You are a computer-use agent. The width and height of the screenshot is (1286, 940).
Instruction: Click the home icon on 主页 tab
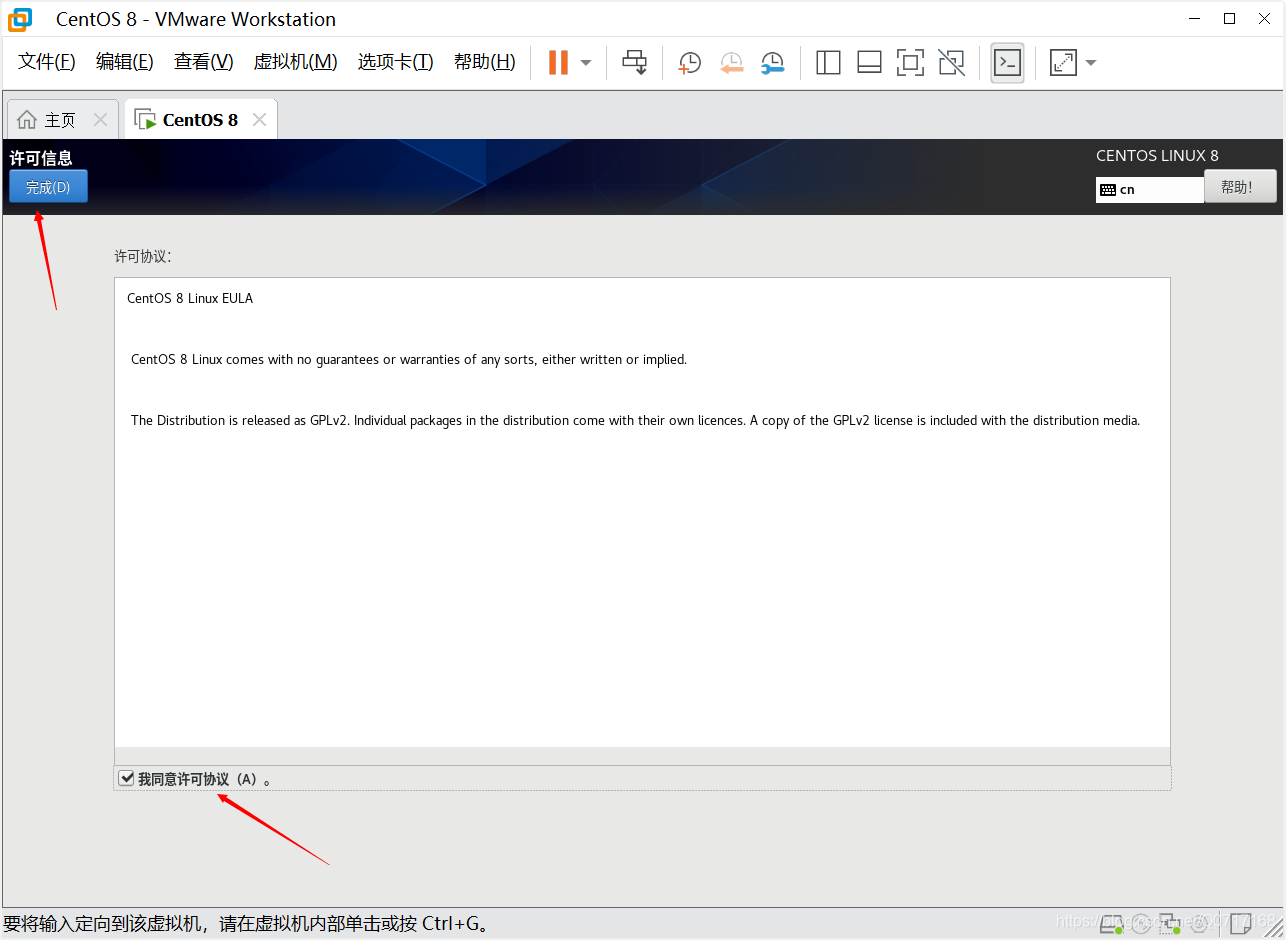point(27,120)
